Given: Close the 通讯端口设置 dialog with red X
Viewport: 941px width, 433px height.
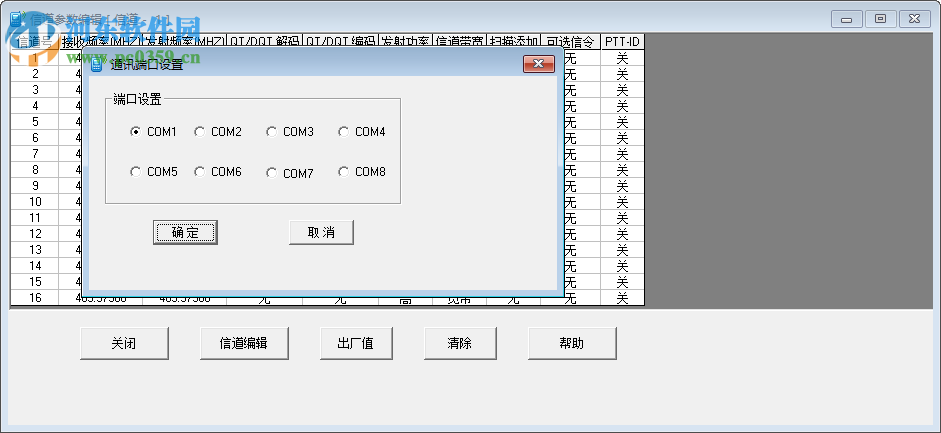Looking at the screenshot, I should click(x=538, y=64).
